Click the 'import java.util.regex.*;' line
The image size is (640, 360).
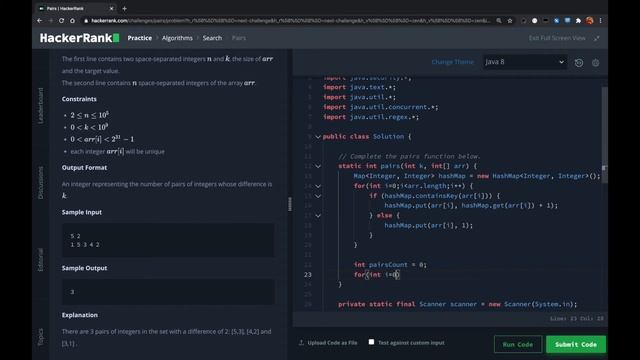pyautogui.click(x=371, y=117)
